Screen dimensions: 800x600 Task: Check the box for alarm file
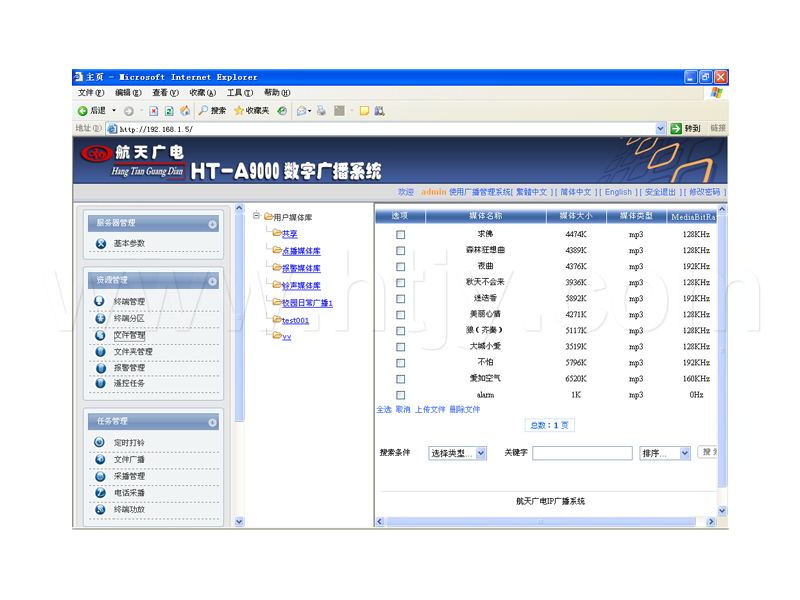tap(401, 395)
